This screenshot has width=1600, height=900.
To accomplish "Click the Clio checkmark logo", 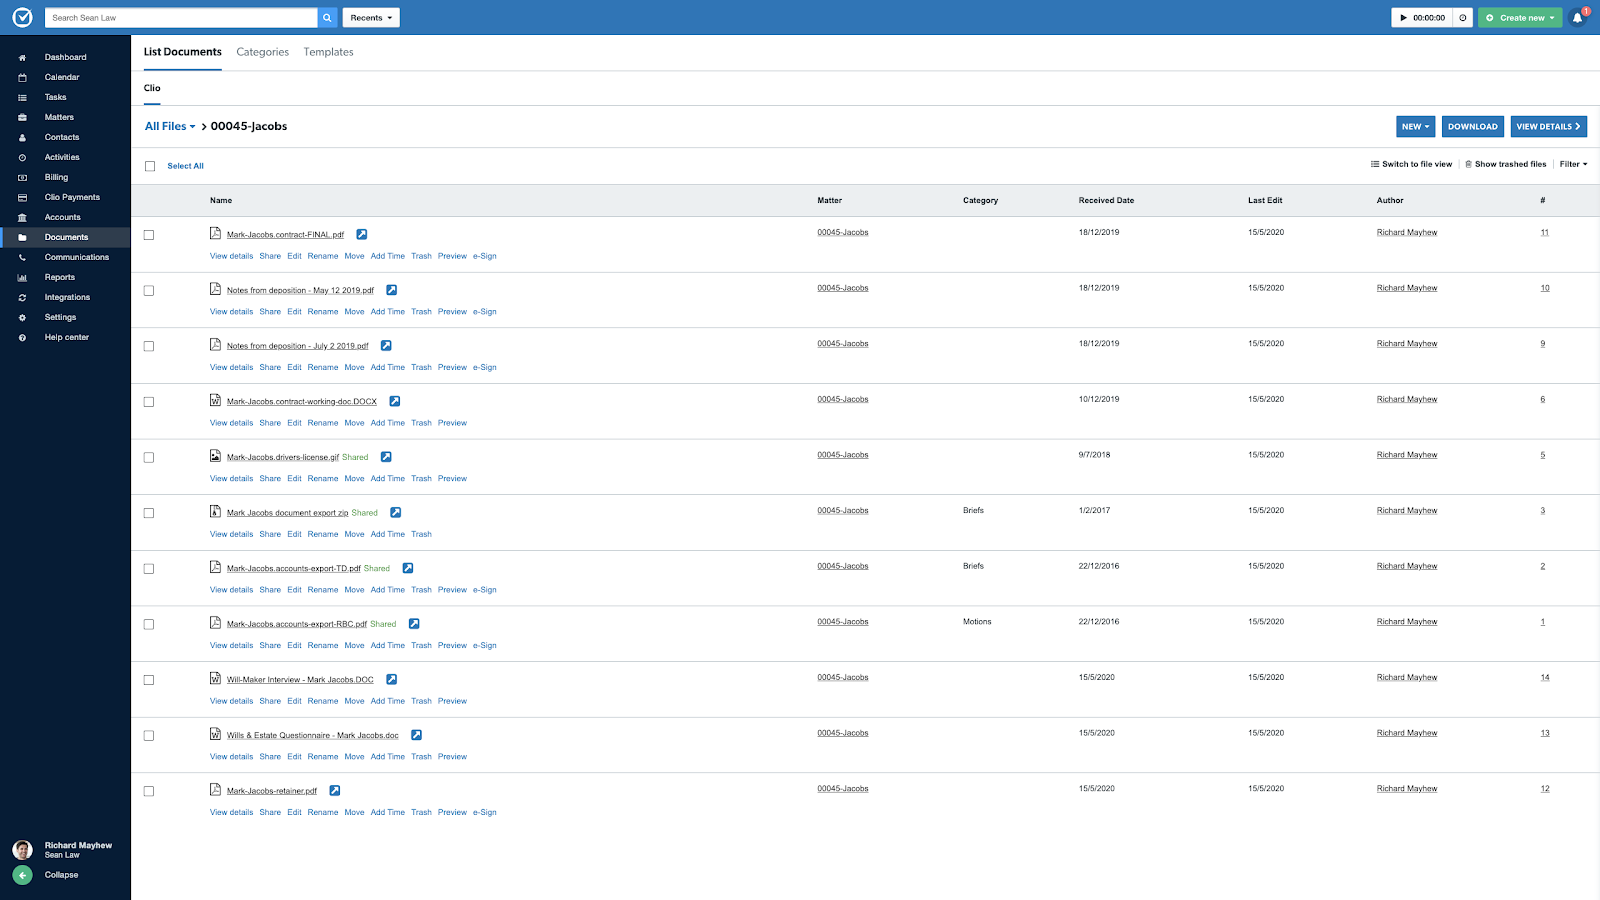I will (x=22, y=17).
